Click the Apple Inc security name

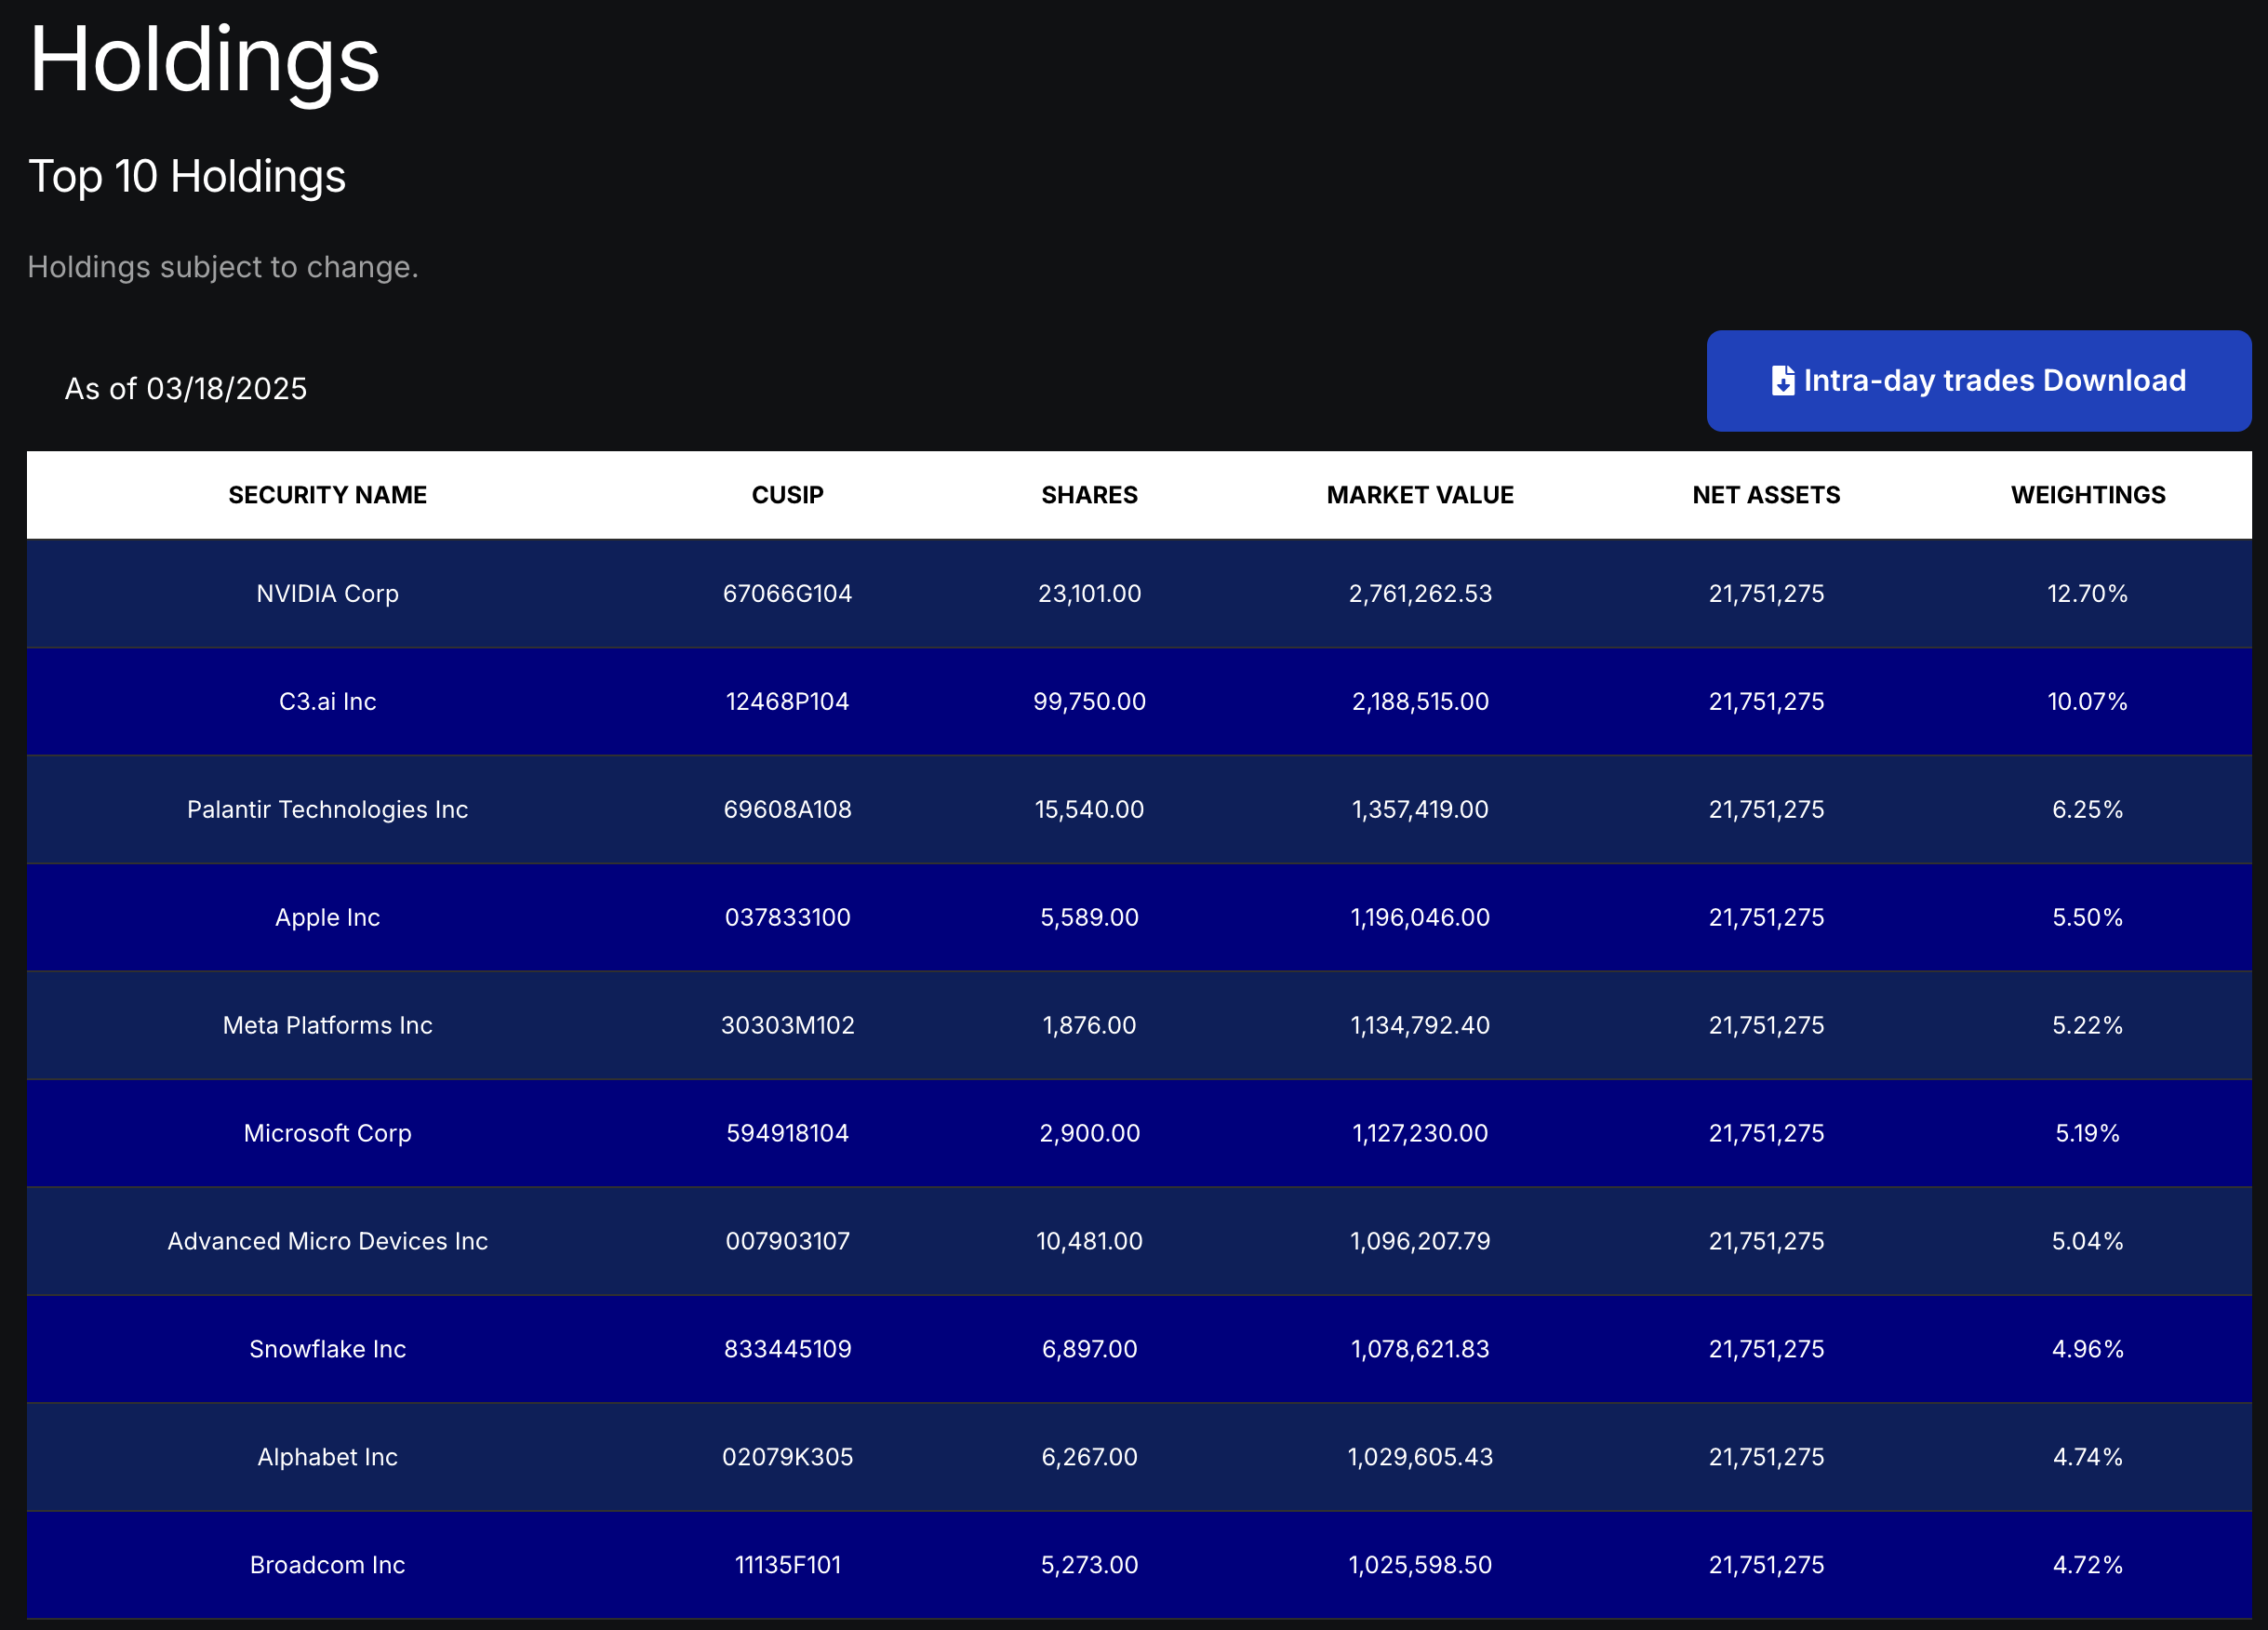[x=327, y=918]
